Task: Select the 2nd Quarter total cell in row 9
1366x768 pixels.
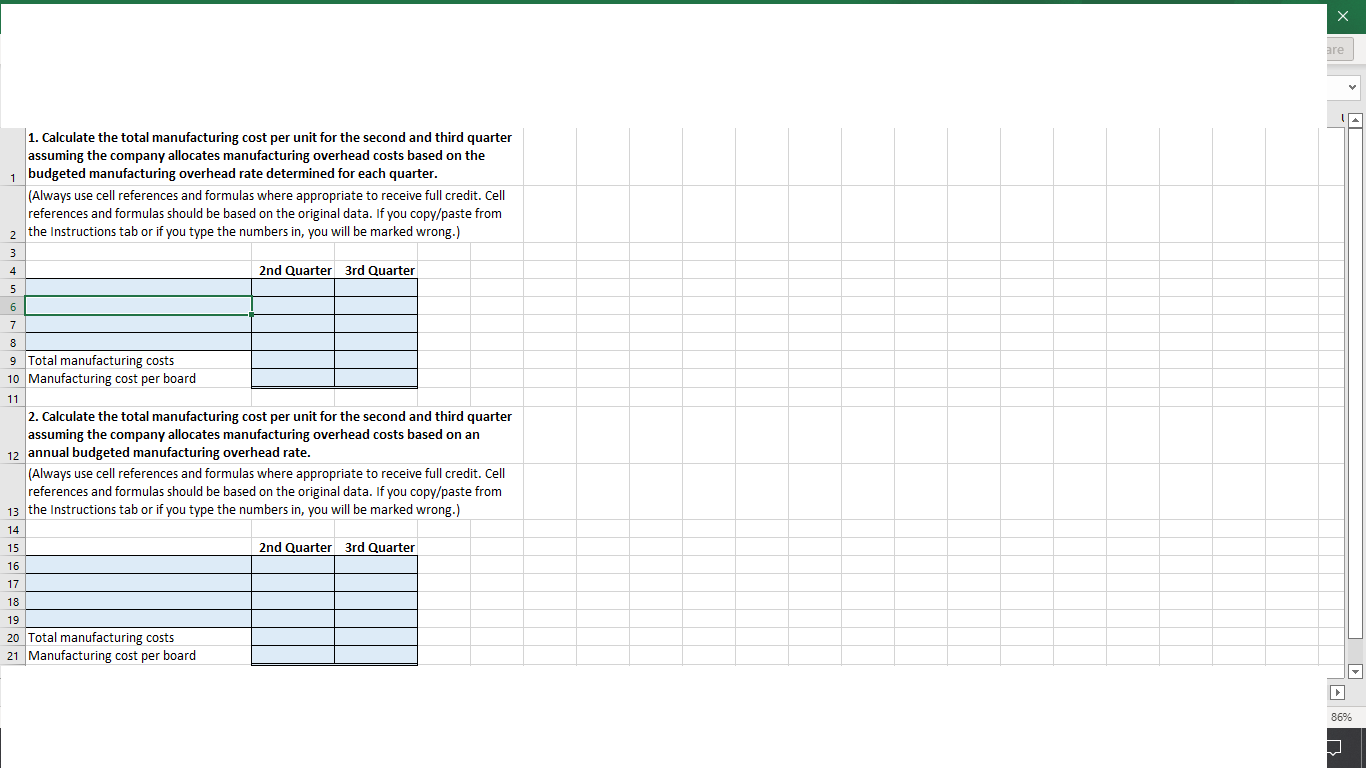Action: click(293, 360)
